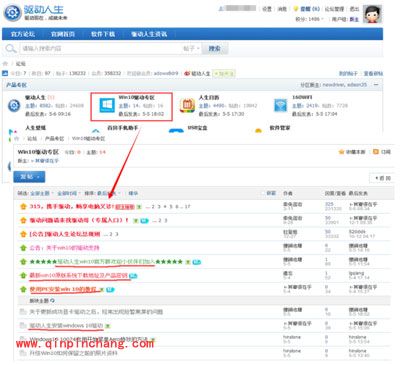Open 论坛管理 link
The image size is (400, 365).
(x=334, y=9)
